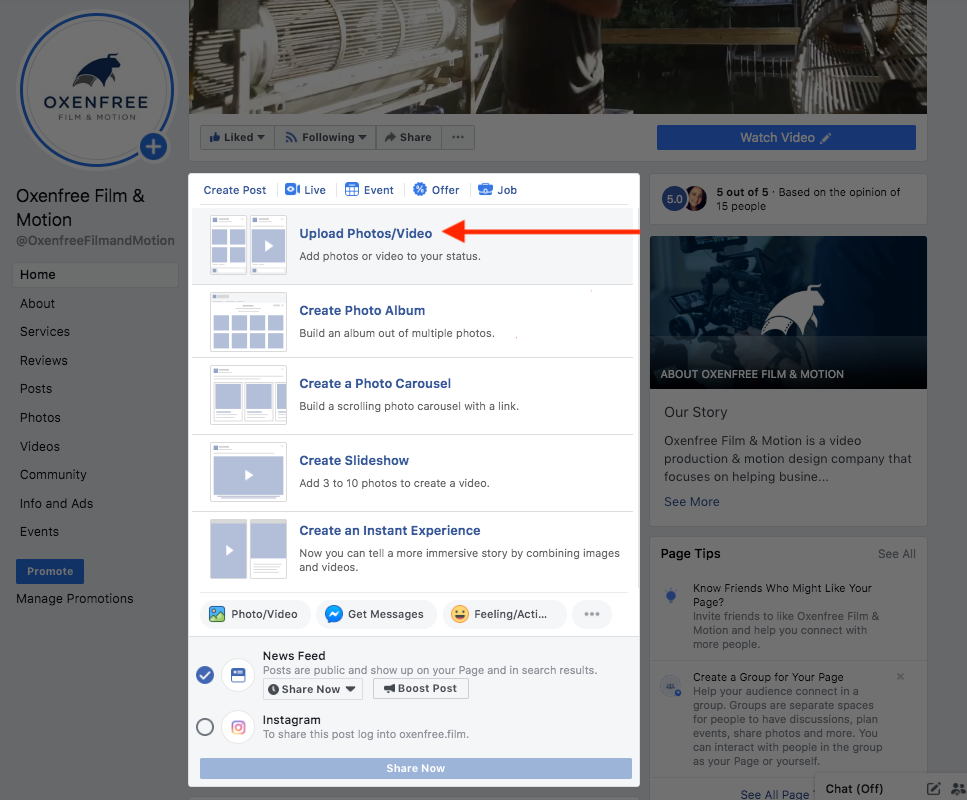Screen dimensions: 967x800
Task: Click the Photo/Video pill button
Action: 255,614
